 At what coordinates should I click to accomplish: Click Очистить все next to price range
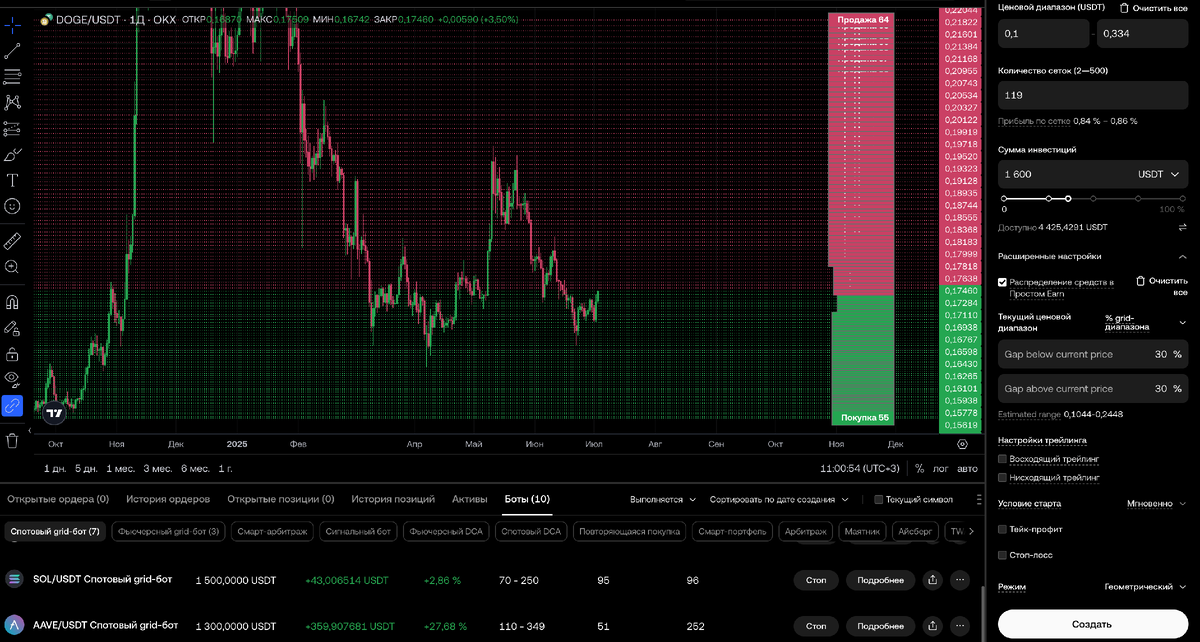pyautogui.click(x=1154, y=8)
